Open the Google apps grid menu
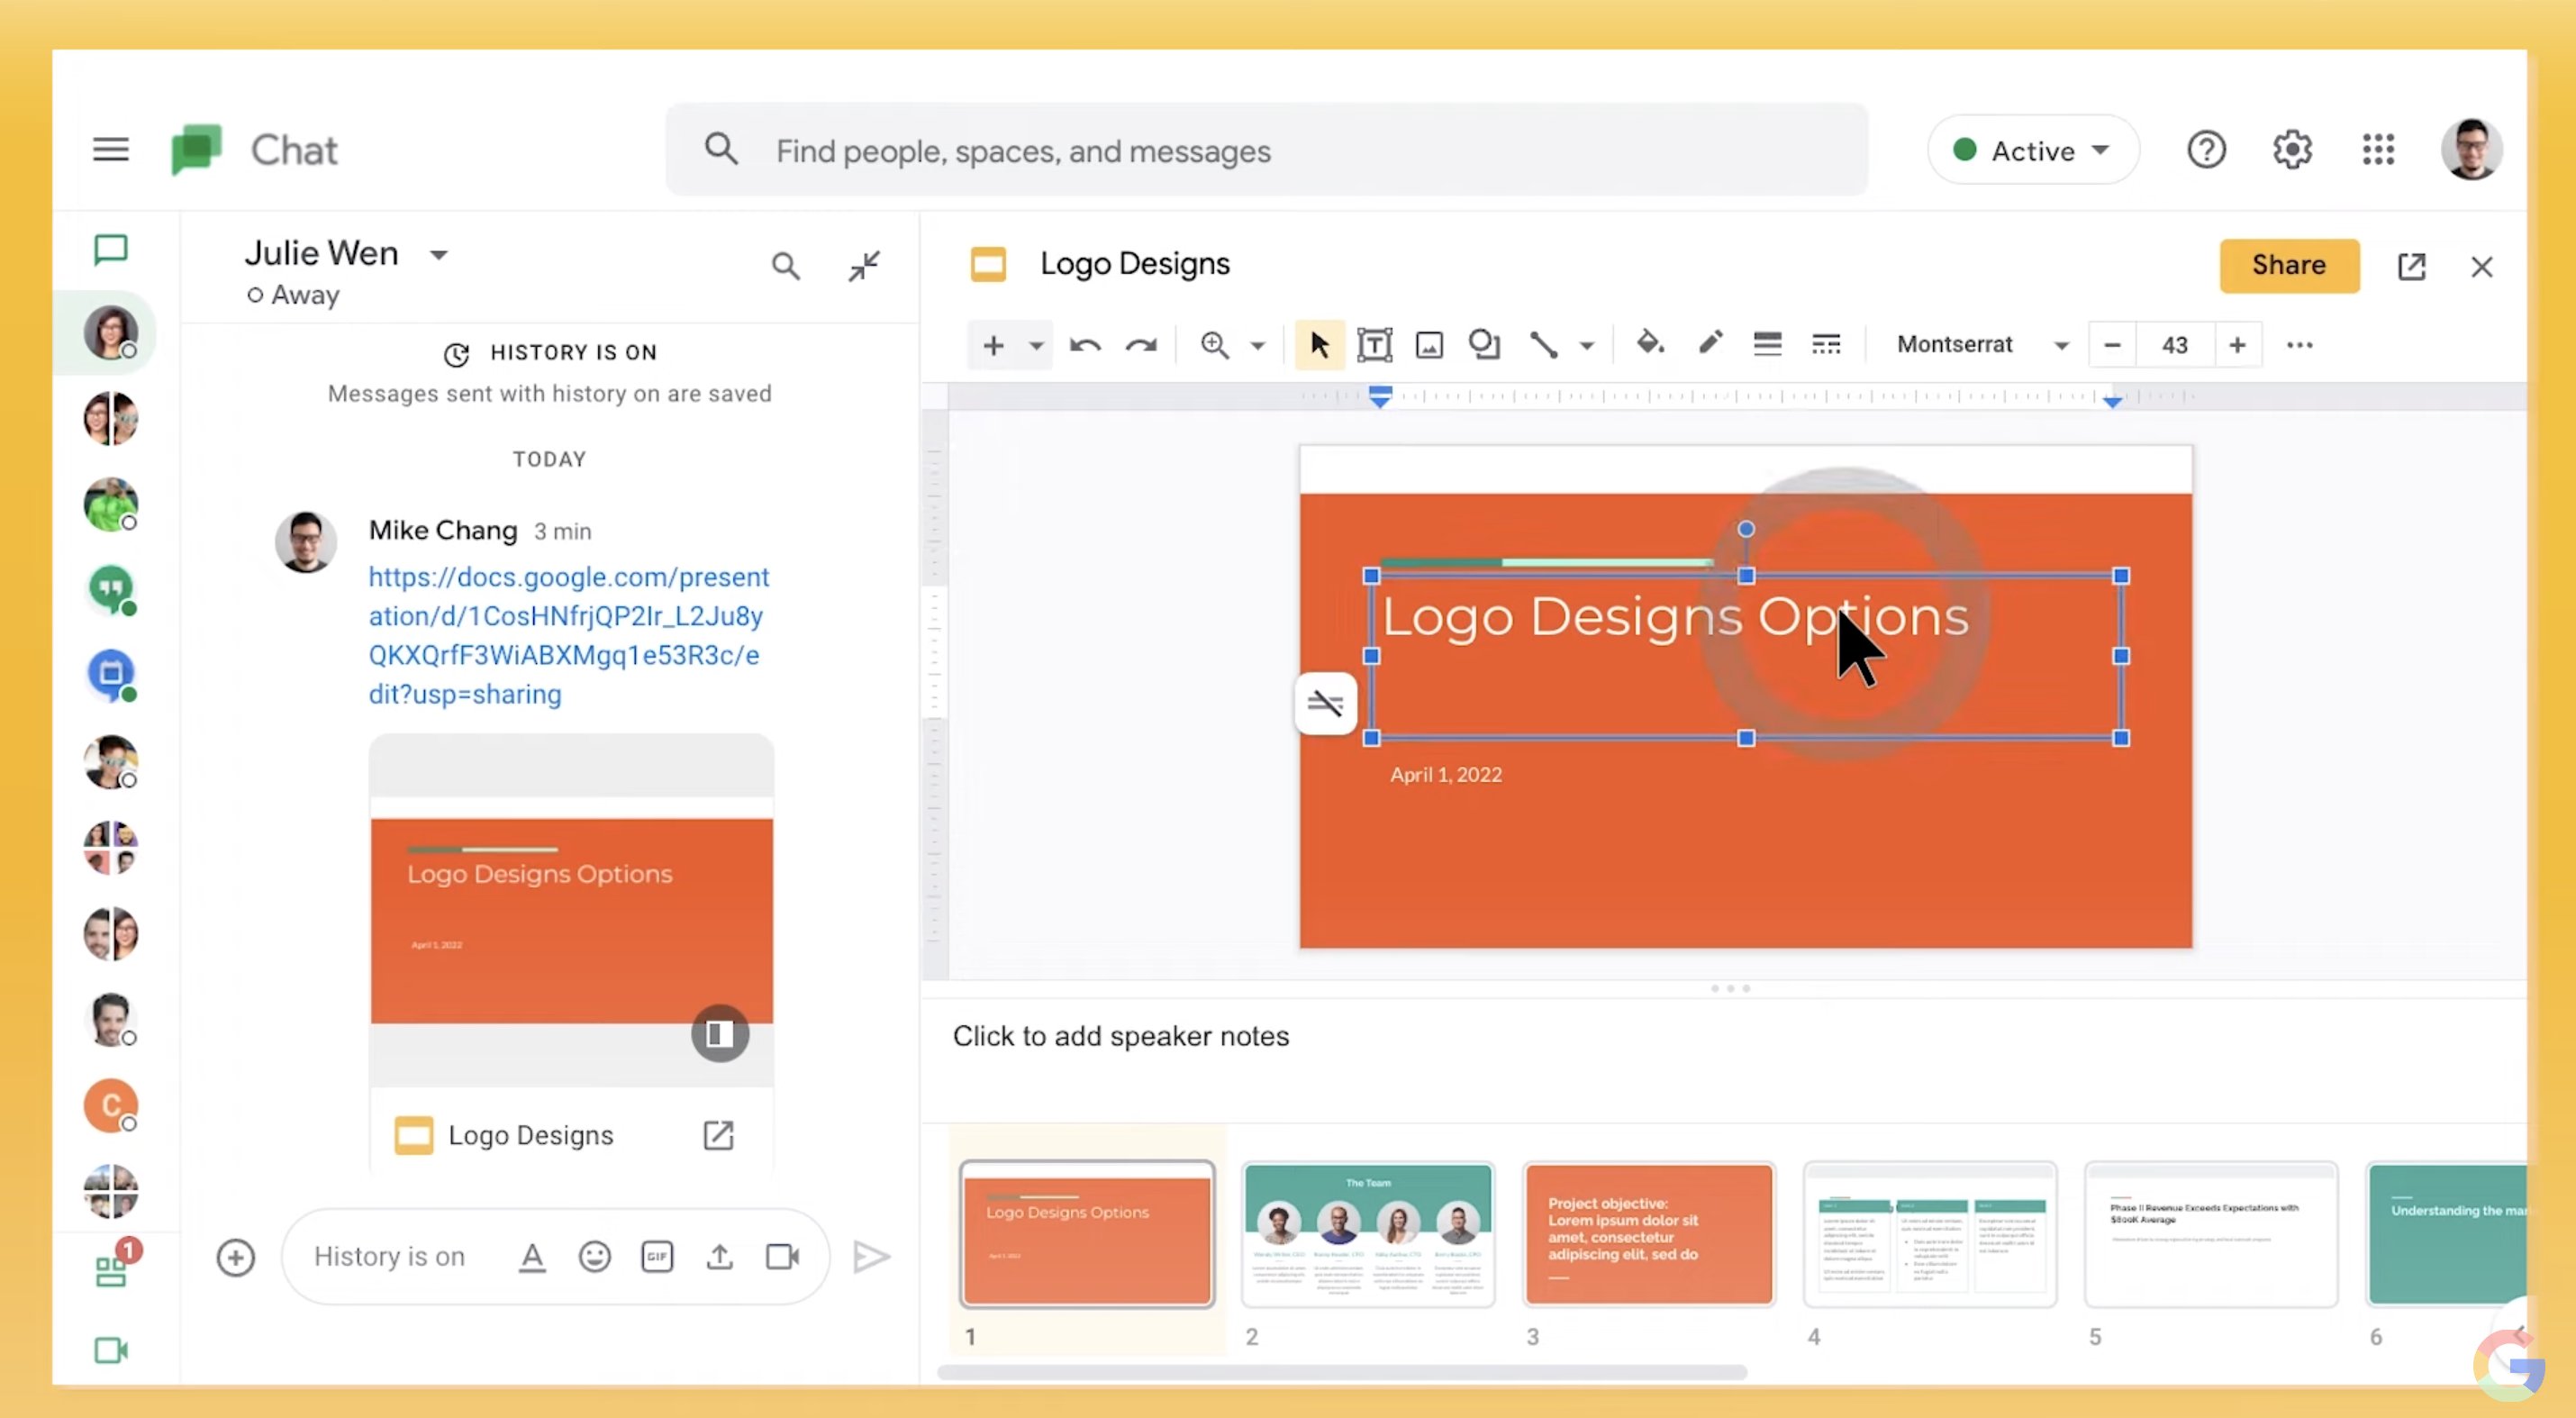 (2379, 149)
